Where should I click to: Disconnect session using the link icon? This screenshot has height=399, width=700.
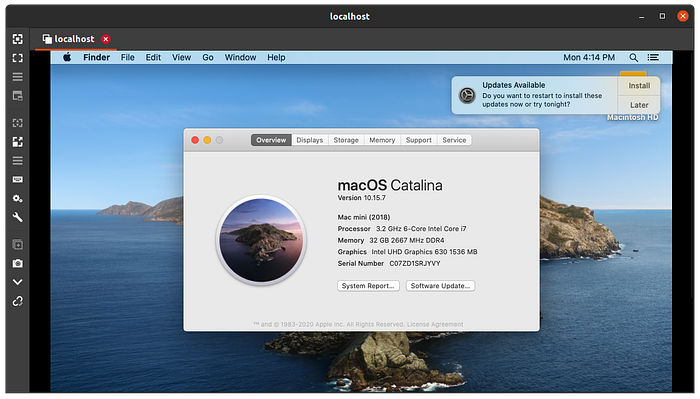(17, 301)
